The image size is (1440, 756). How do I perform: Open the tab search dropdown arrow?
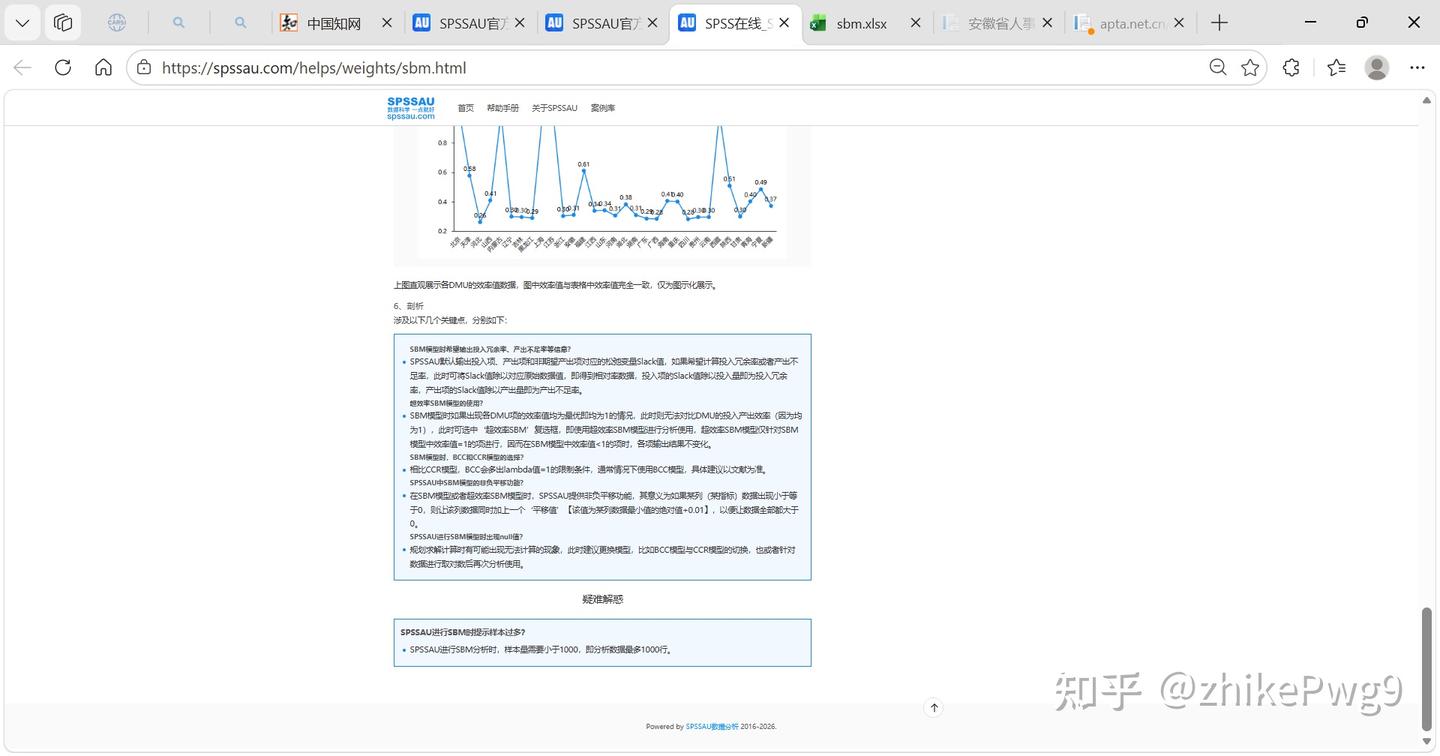[x=22, y=22]
